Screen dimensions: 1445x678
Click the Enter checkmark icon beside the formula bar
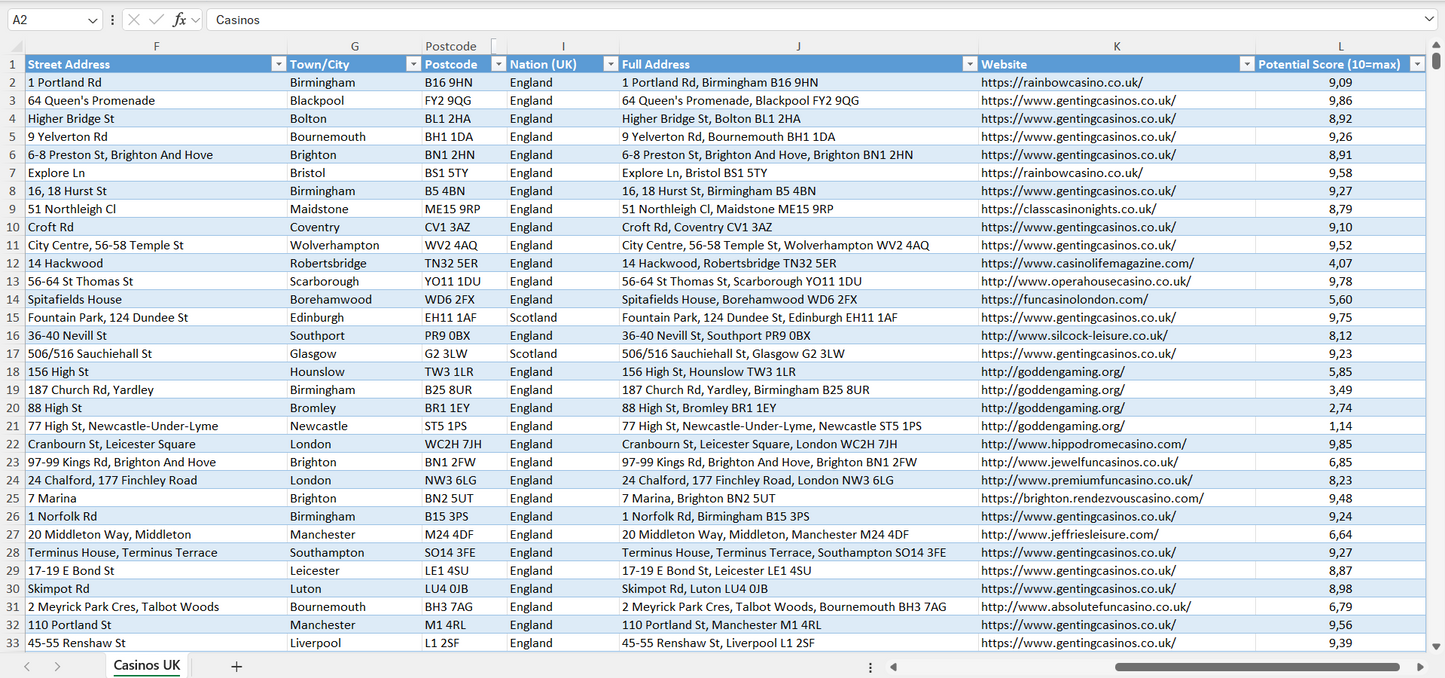click(155, 19)
